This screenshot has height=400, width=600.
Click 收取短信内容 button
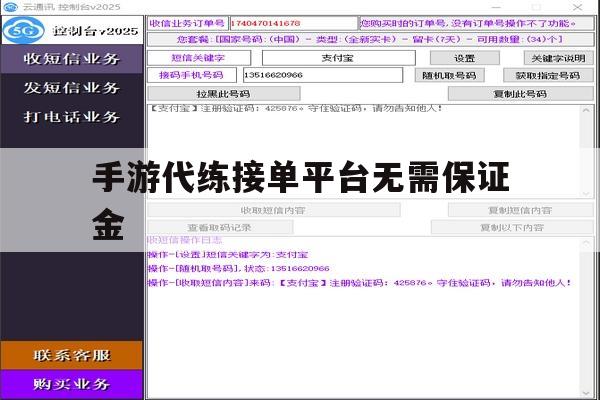[x=274, y=210]
